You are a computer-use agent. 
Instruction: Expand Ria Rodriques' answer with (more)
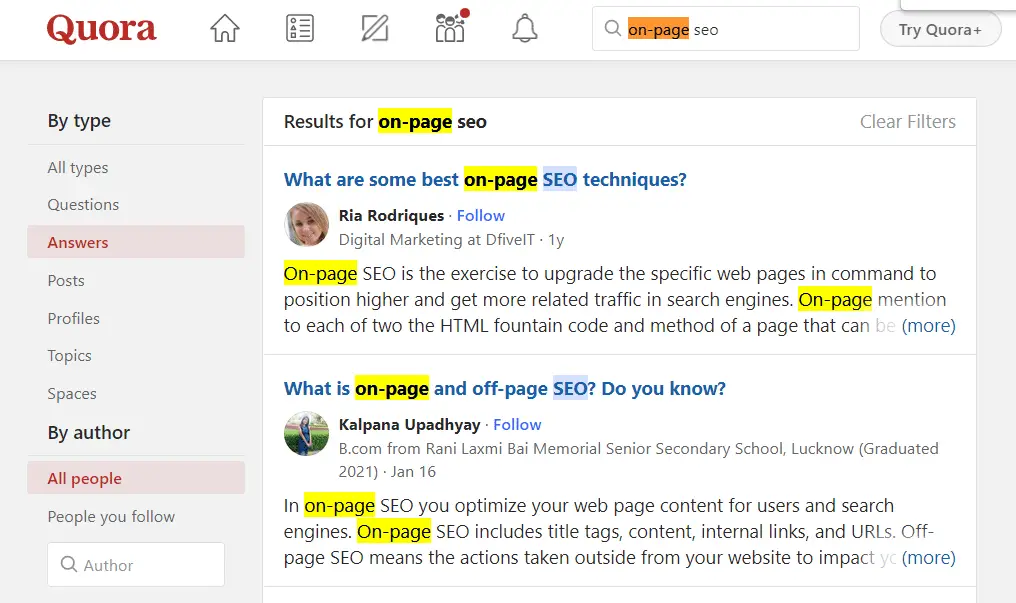click(929, 326)
